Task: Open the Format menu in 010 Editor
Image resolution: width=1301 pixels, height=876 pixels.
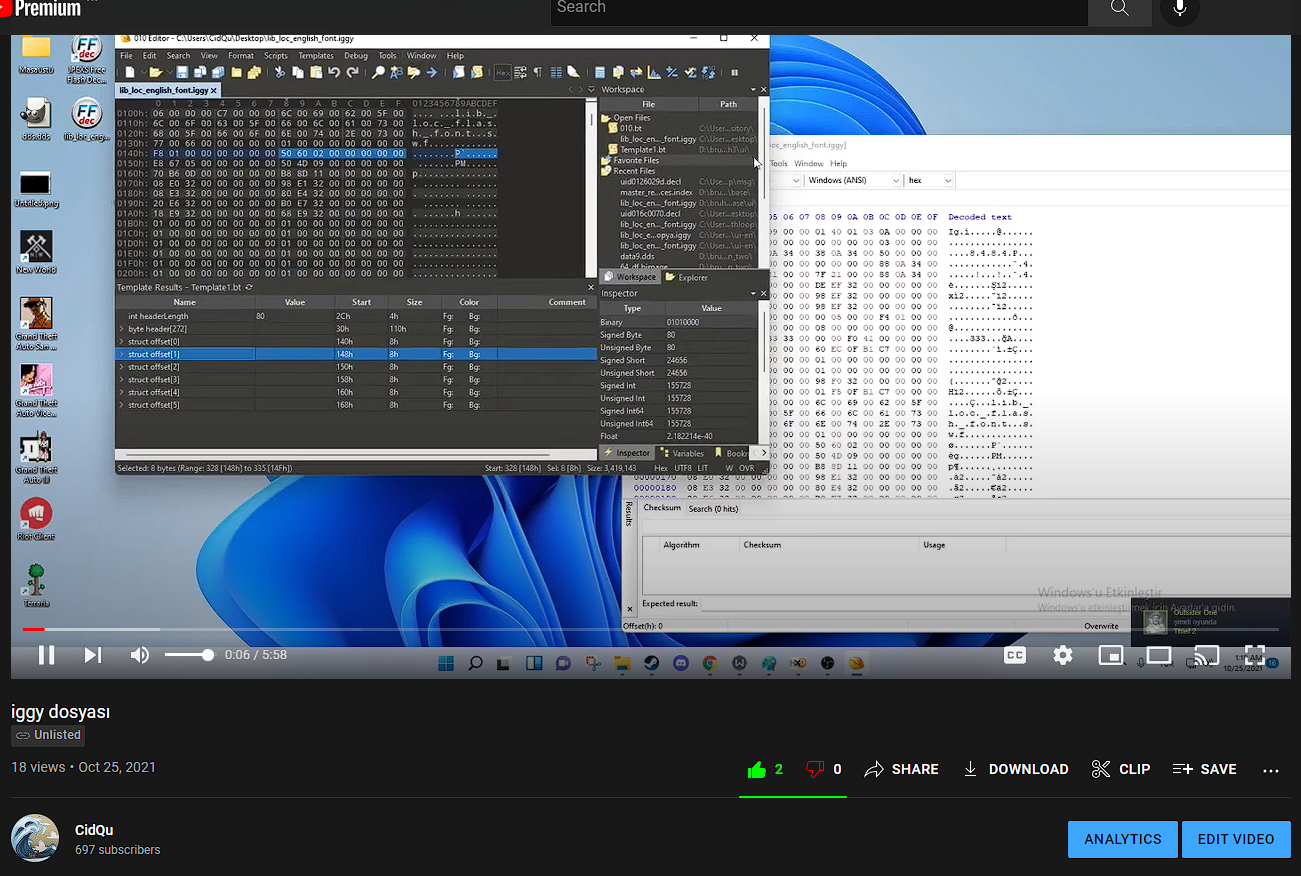Action: point(241,56)
